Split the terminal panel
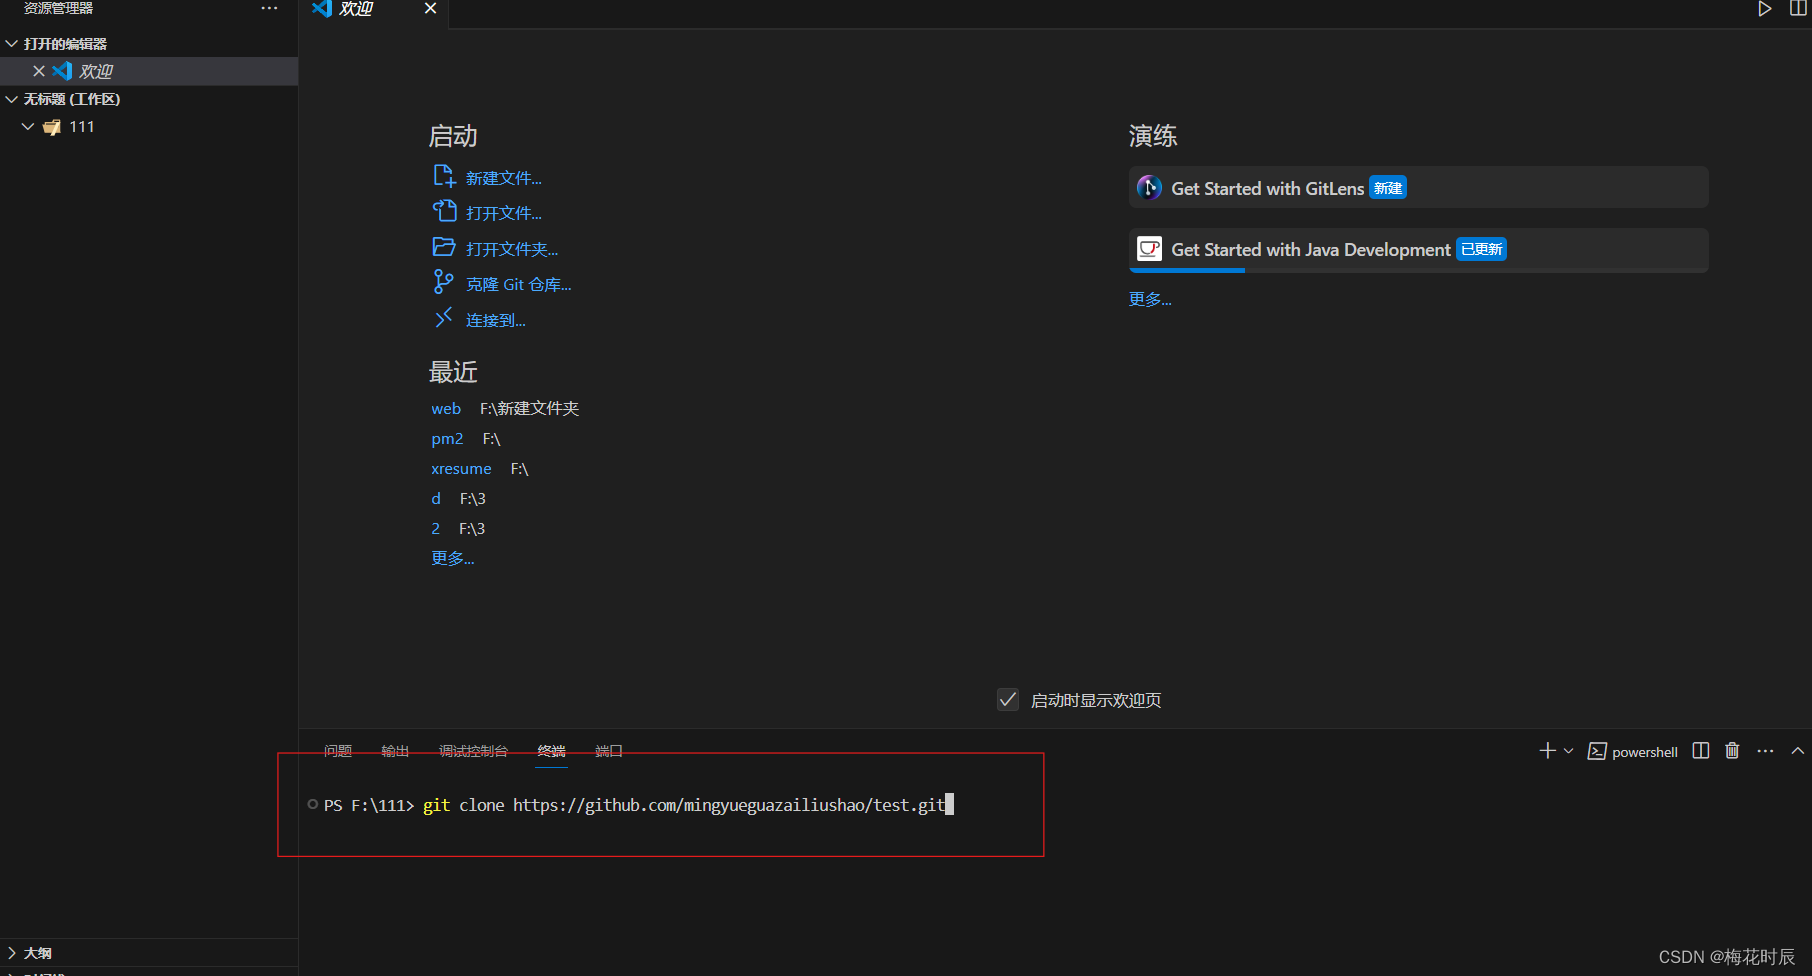Image resolution: width=1812 pixels, height=976 pixels. coord(1701,751)
